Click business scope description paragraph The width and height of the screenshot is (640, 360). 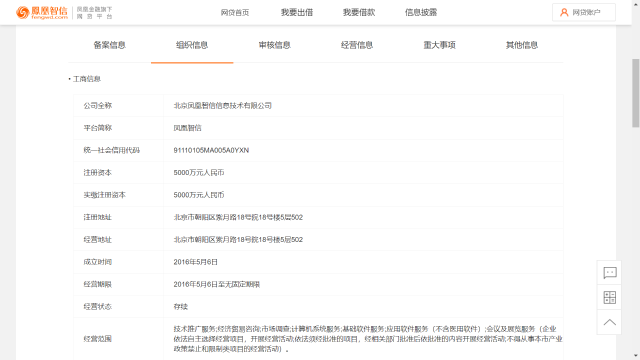coord(368,339)
